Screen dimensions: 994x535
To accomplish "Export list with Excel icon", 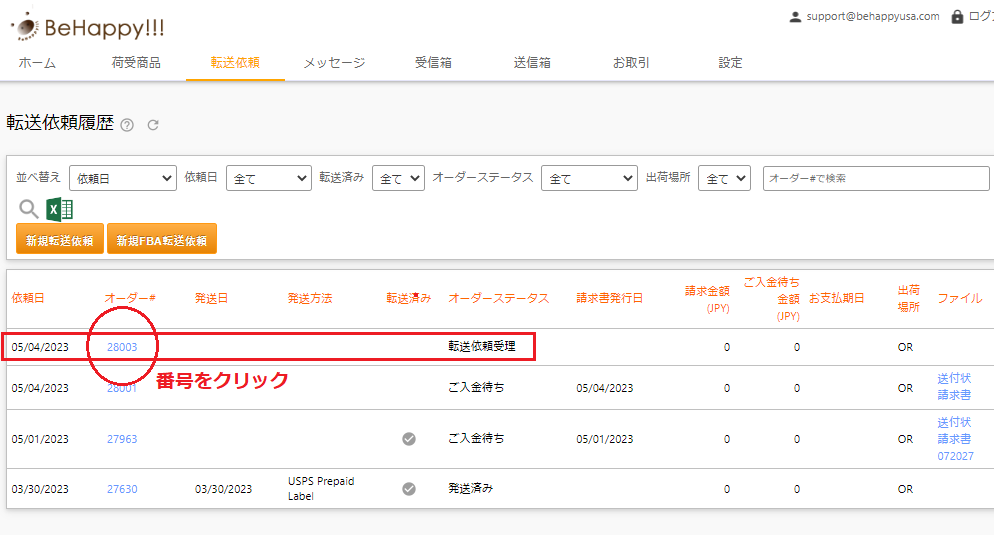I will (x=60, y=209).
